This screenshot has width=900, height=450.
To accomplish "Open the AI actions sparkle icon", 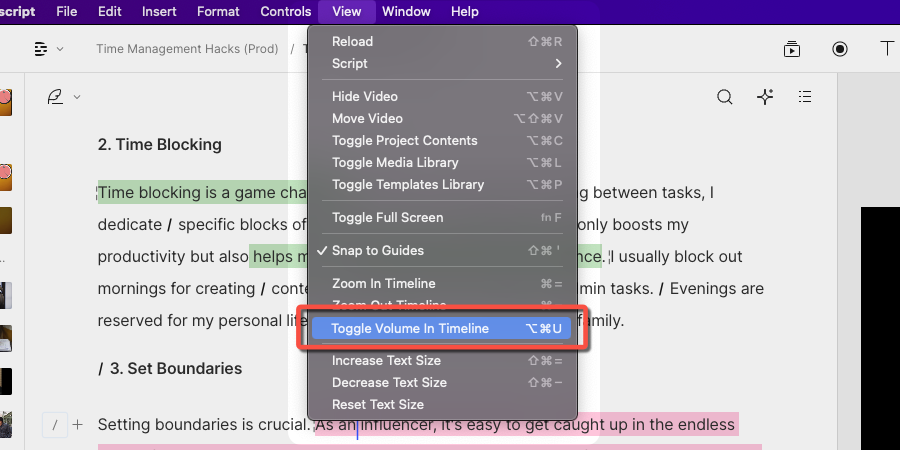I will [765, 97].
